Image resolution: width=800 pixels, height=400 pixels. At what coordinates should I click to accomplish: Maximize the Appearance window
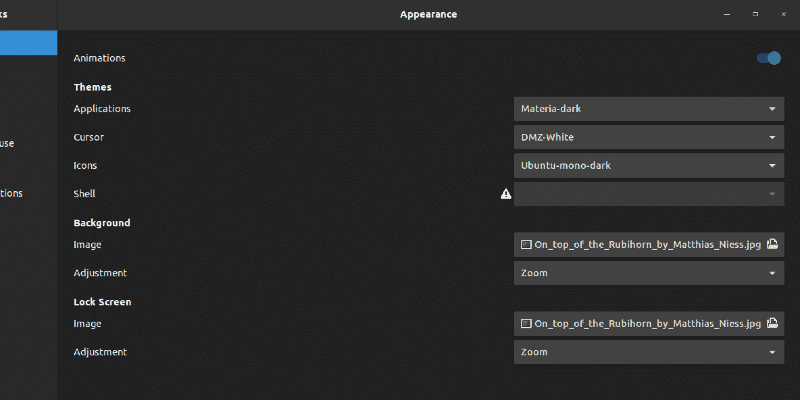756,14
